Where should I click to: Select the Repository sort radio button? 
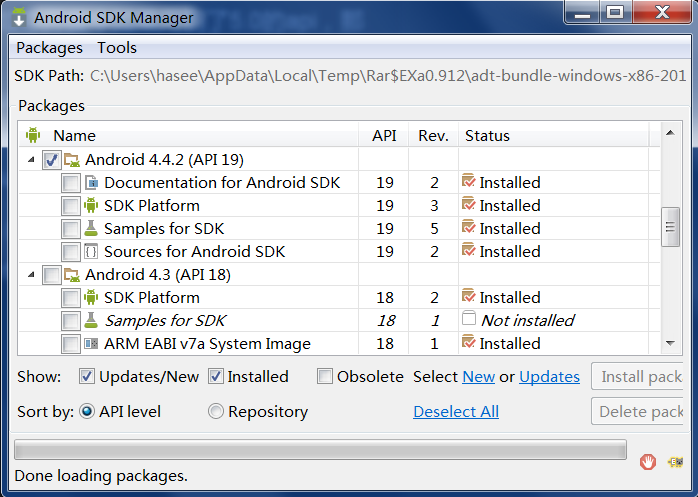216,411
